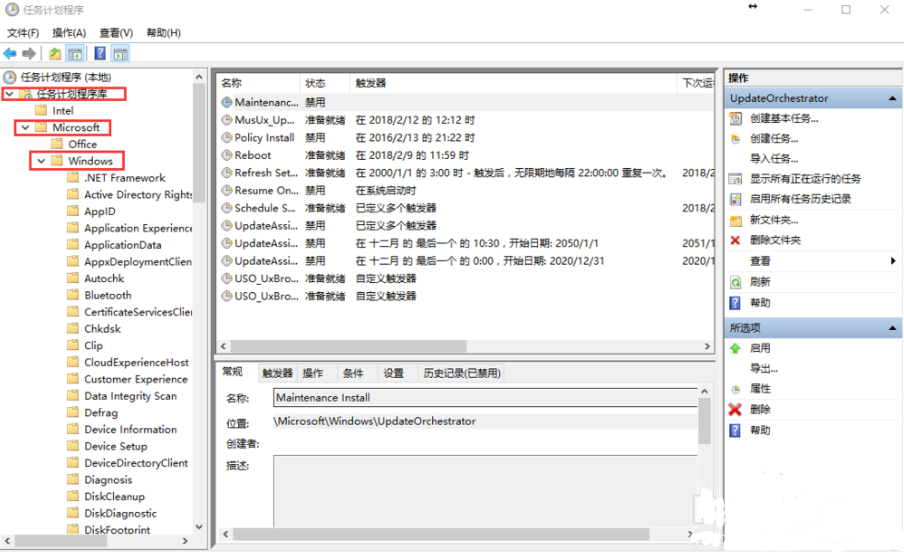Sort tasks by the 触发器 column header
This screenshot has width=904, height=552.
(x=513, y=84)
